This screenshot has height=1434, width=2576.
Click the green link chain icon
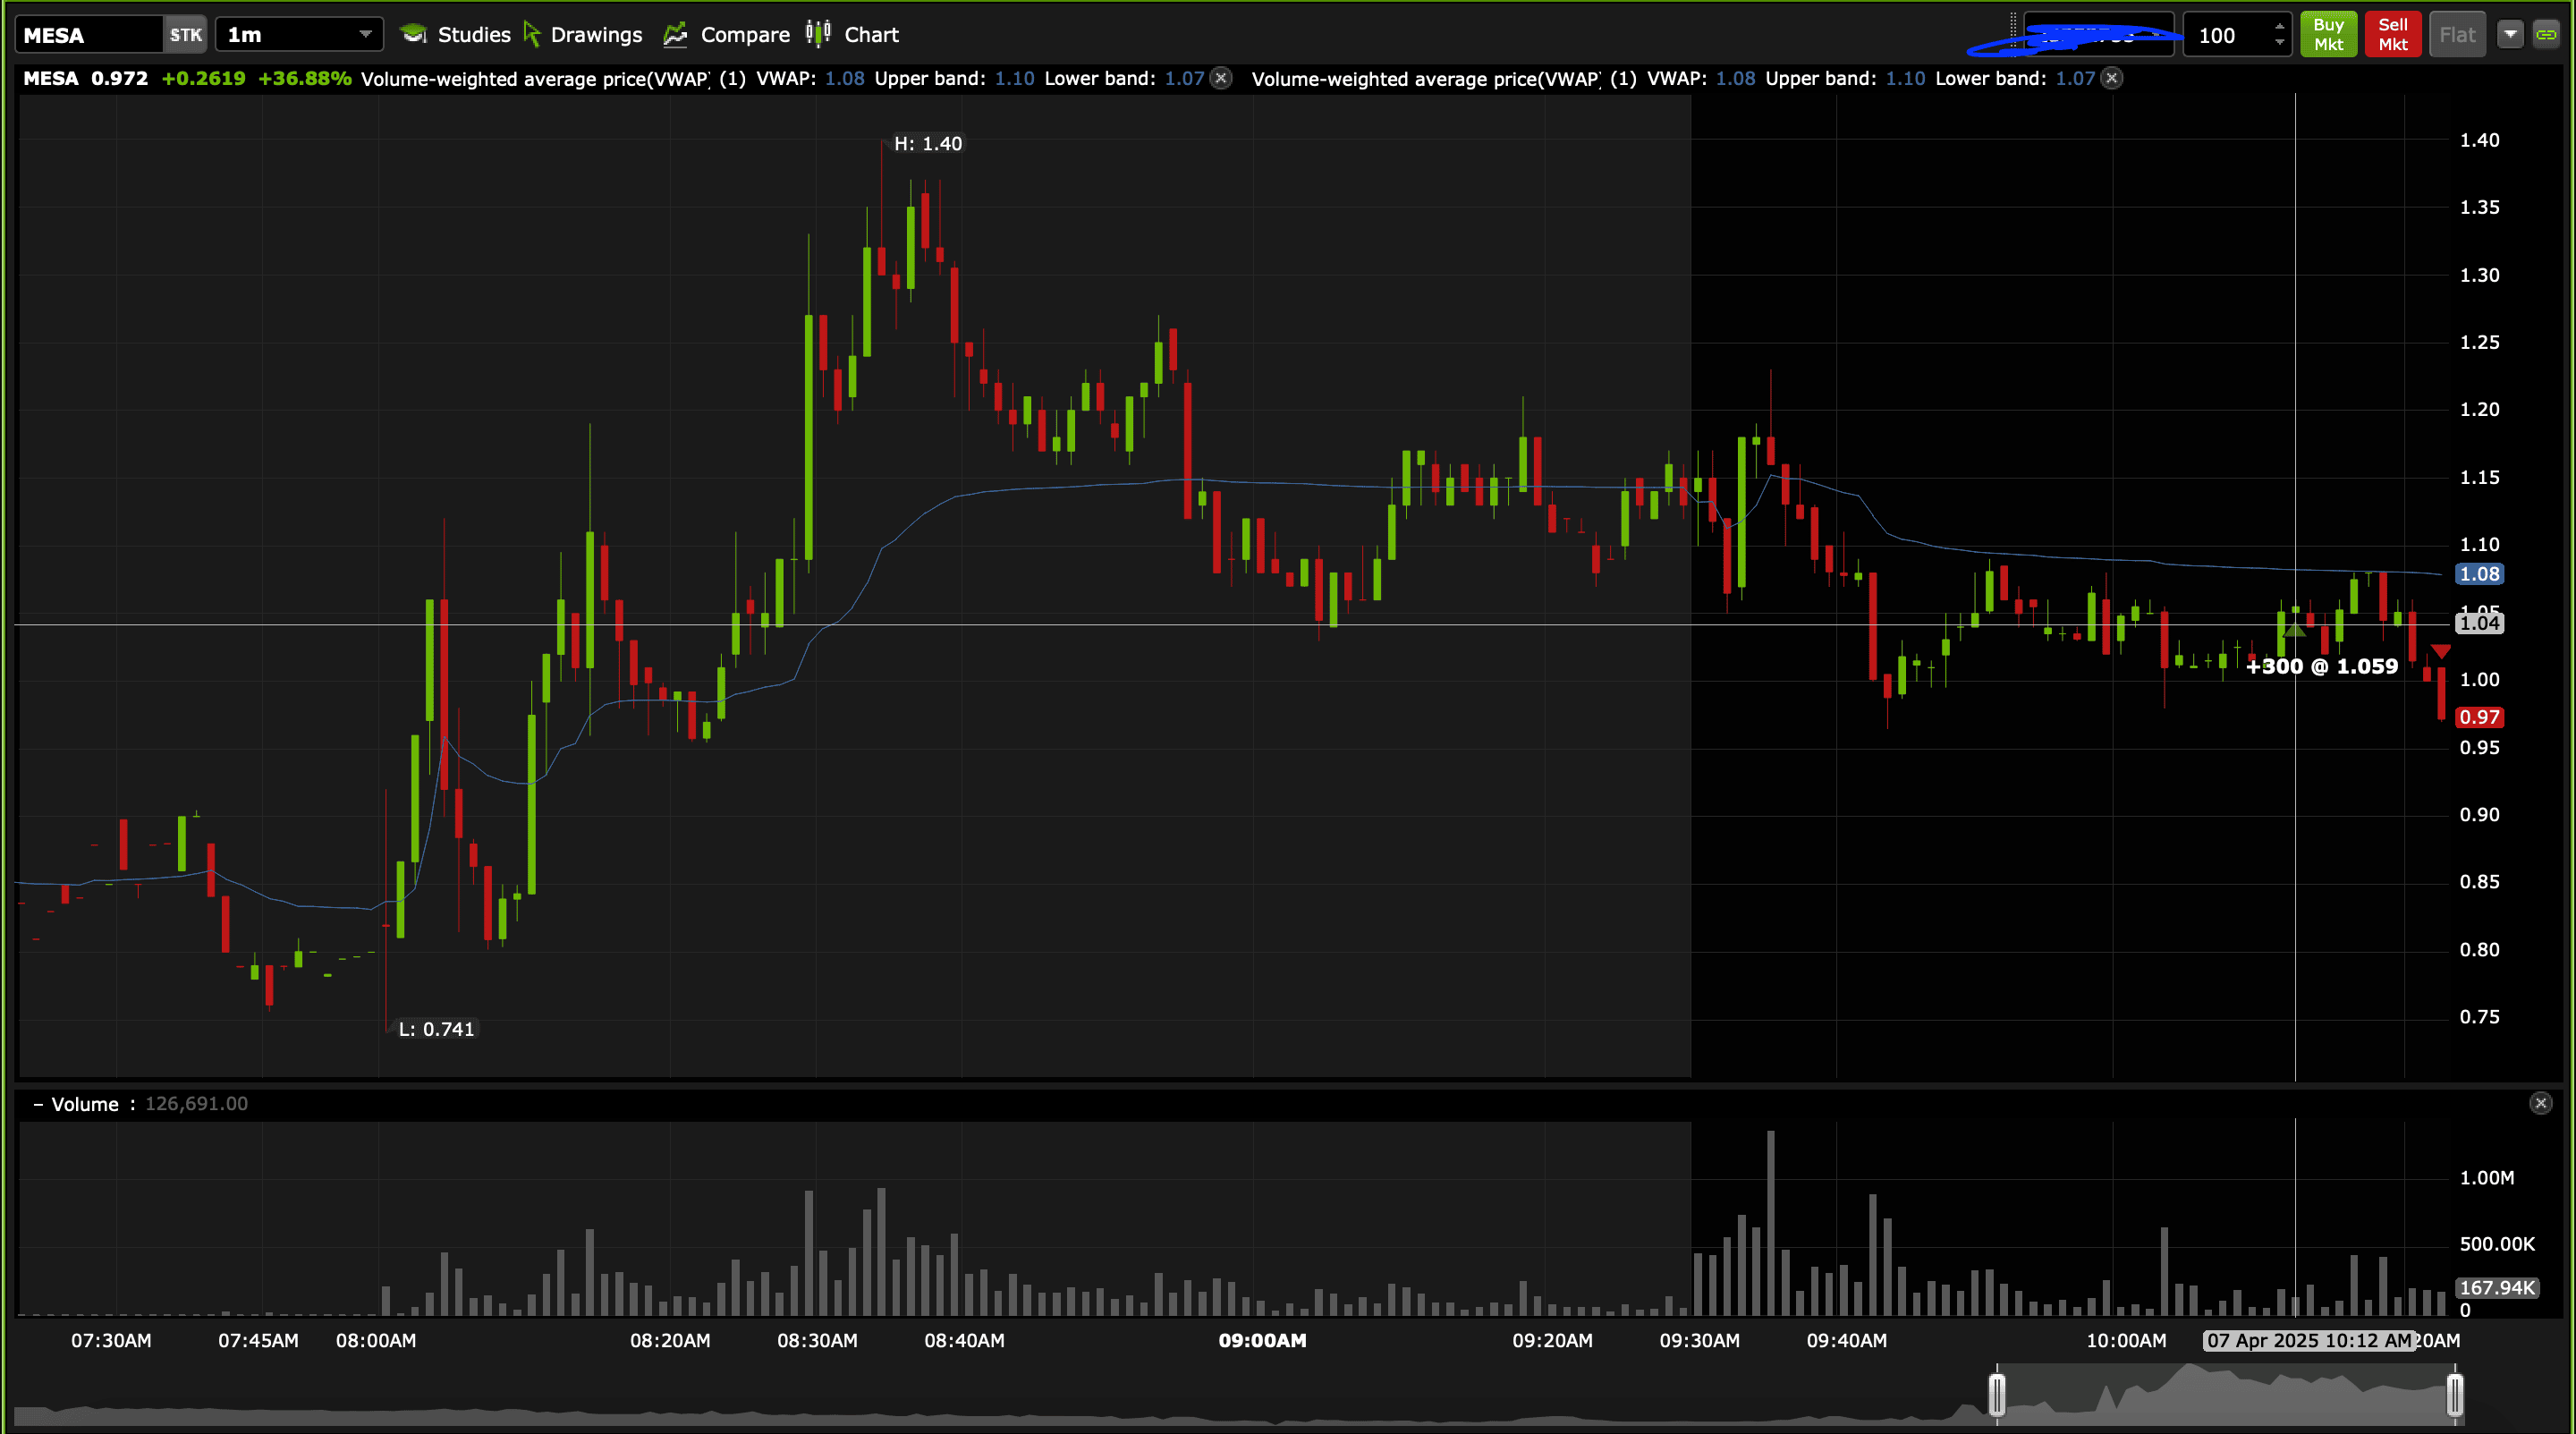[x=2546, y=35]
